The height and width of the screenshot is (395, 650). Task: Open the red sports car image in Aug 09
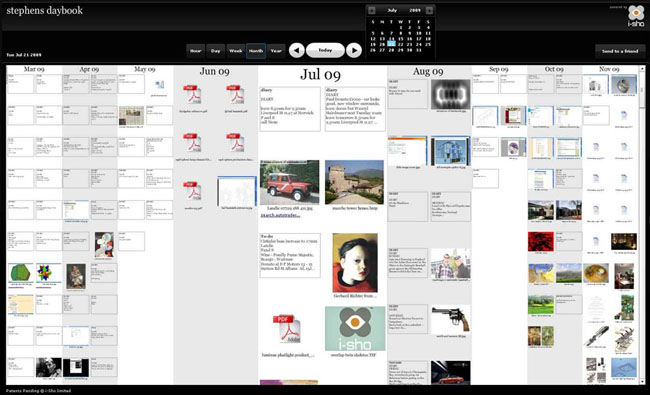click(451, 373)
